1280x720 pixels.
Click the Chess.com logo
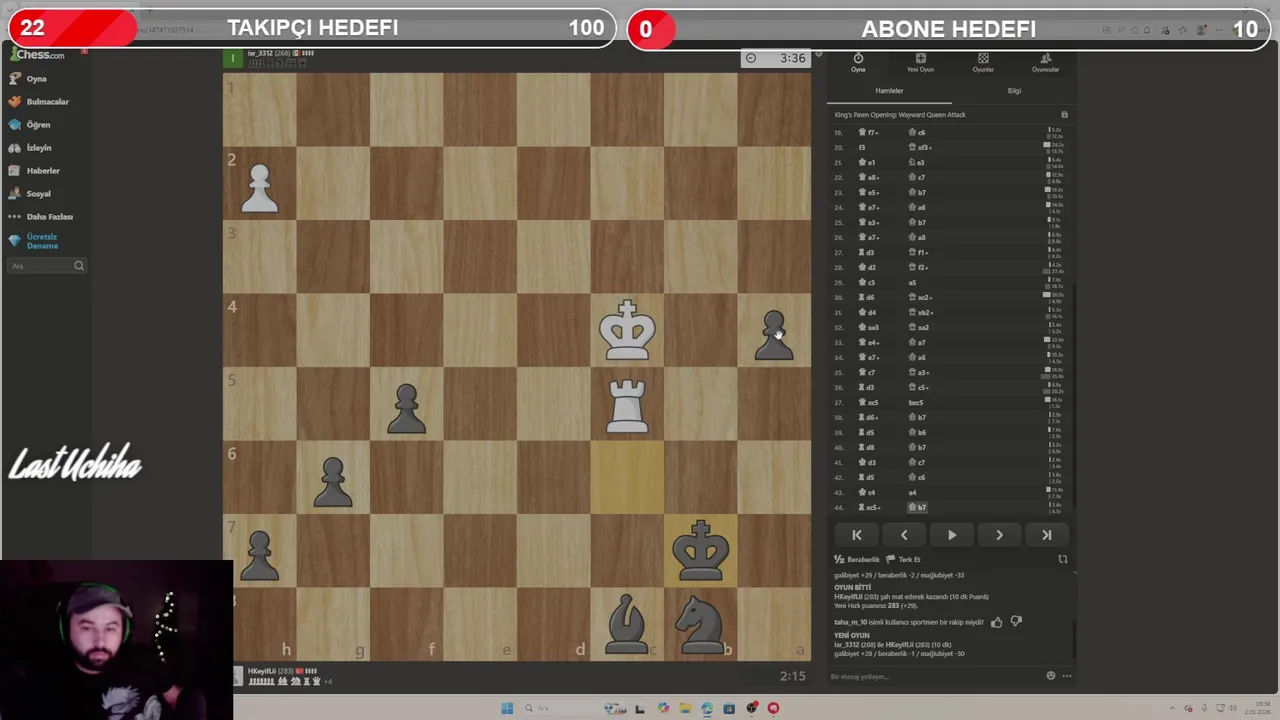click(36, 55)
